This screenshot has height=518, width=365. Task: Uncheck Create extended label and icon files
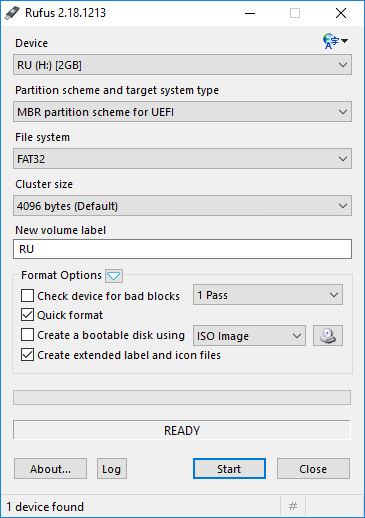[27, 355]
